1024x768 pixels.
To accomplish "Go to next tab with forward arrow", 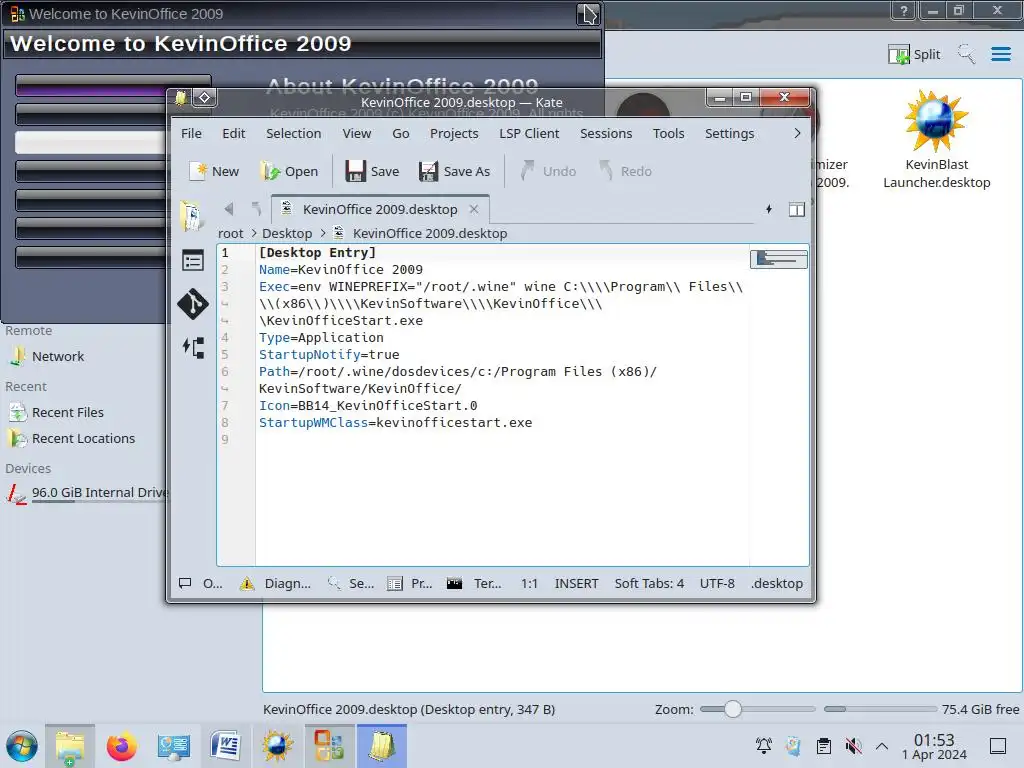I will [256, 209].
